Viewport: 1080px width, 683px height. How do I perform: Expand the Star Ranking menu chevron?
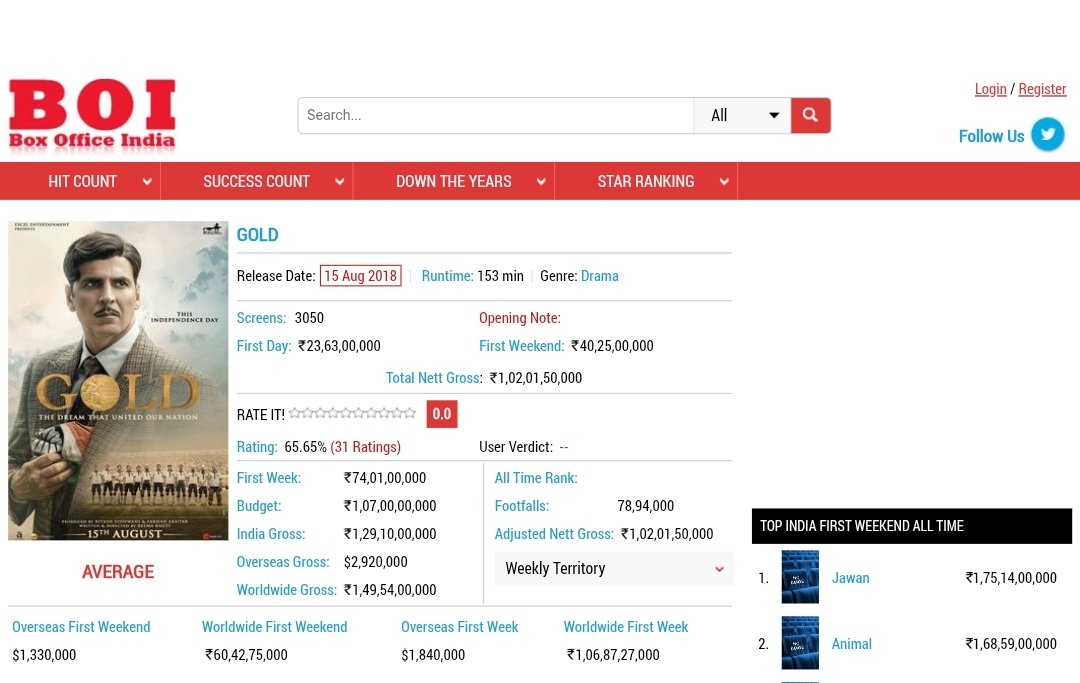coord(724,182)
